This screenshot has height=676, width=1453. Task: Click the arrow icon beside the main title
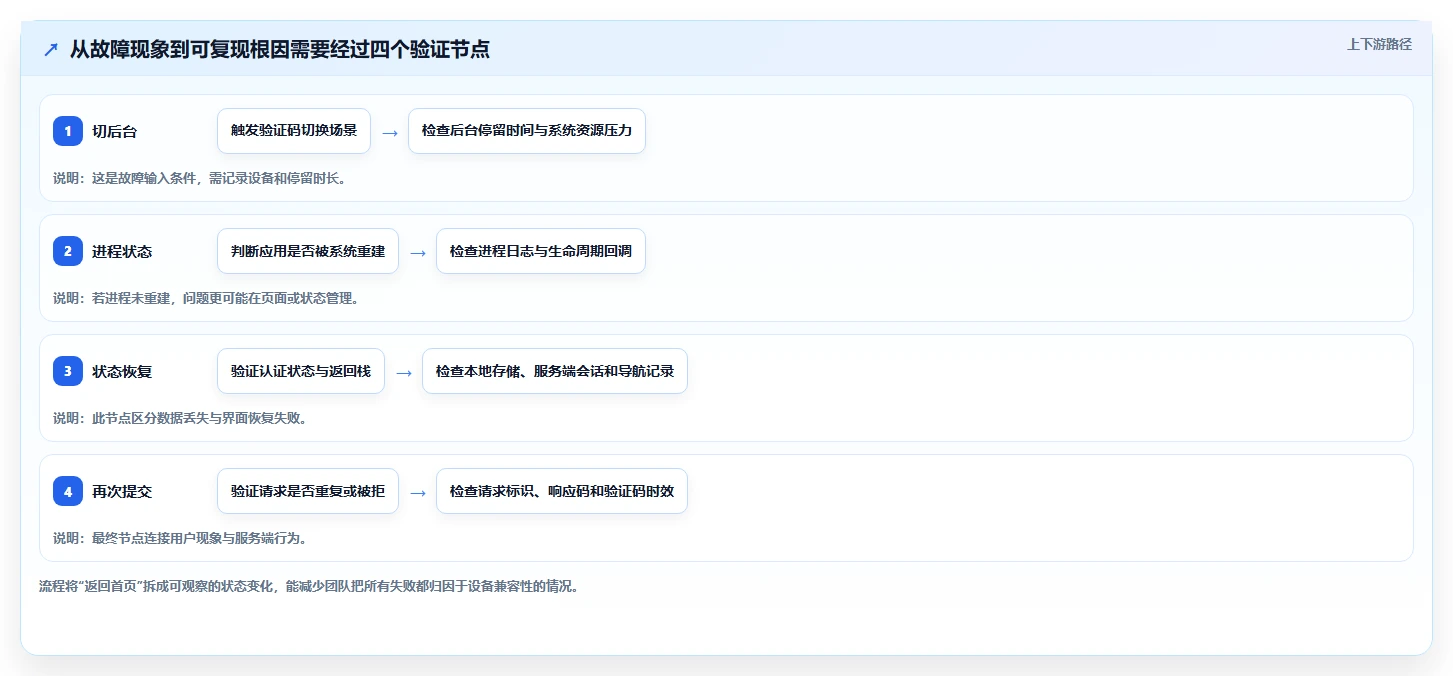click(51, 49)
